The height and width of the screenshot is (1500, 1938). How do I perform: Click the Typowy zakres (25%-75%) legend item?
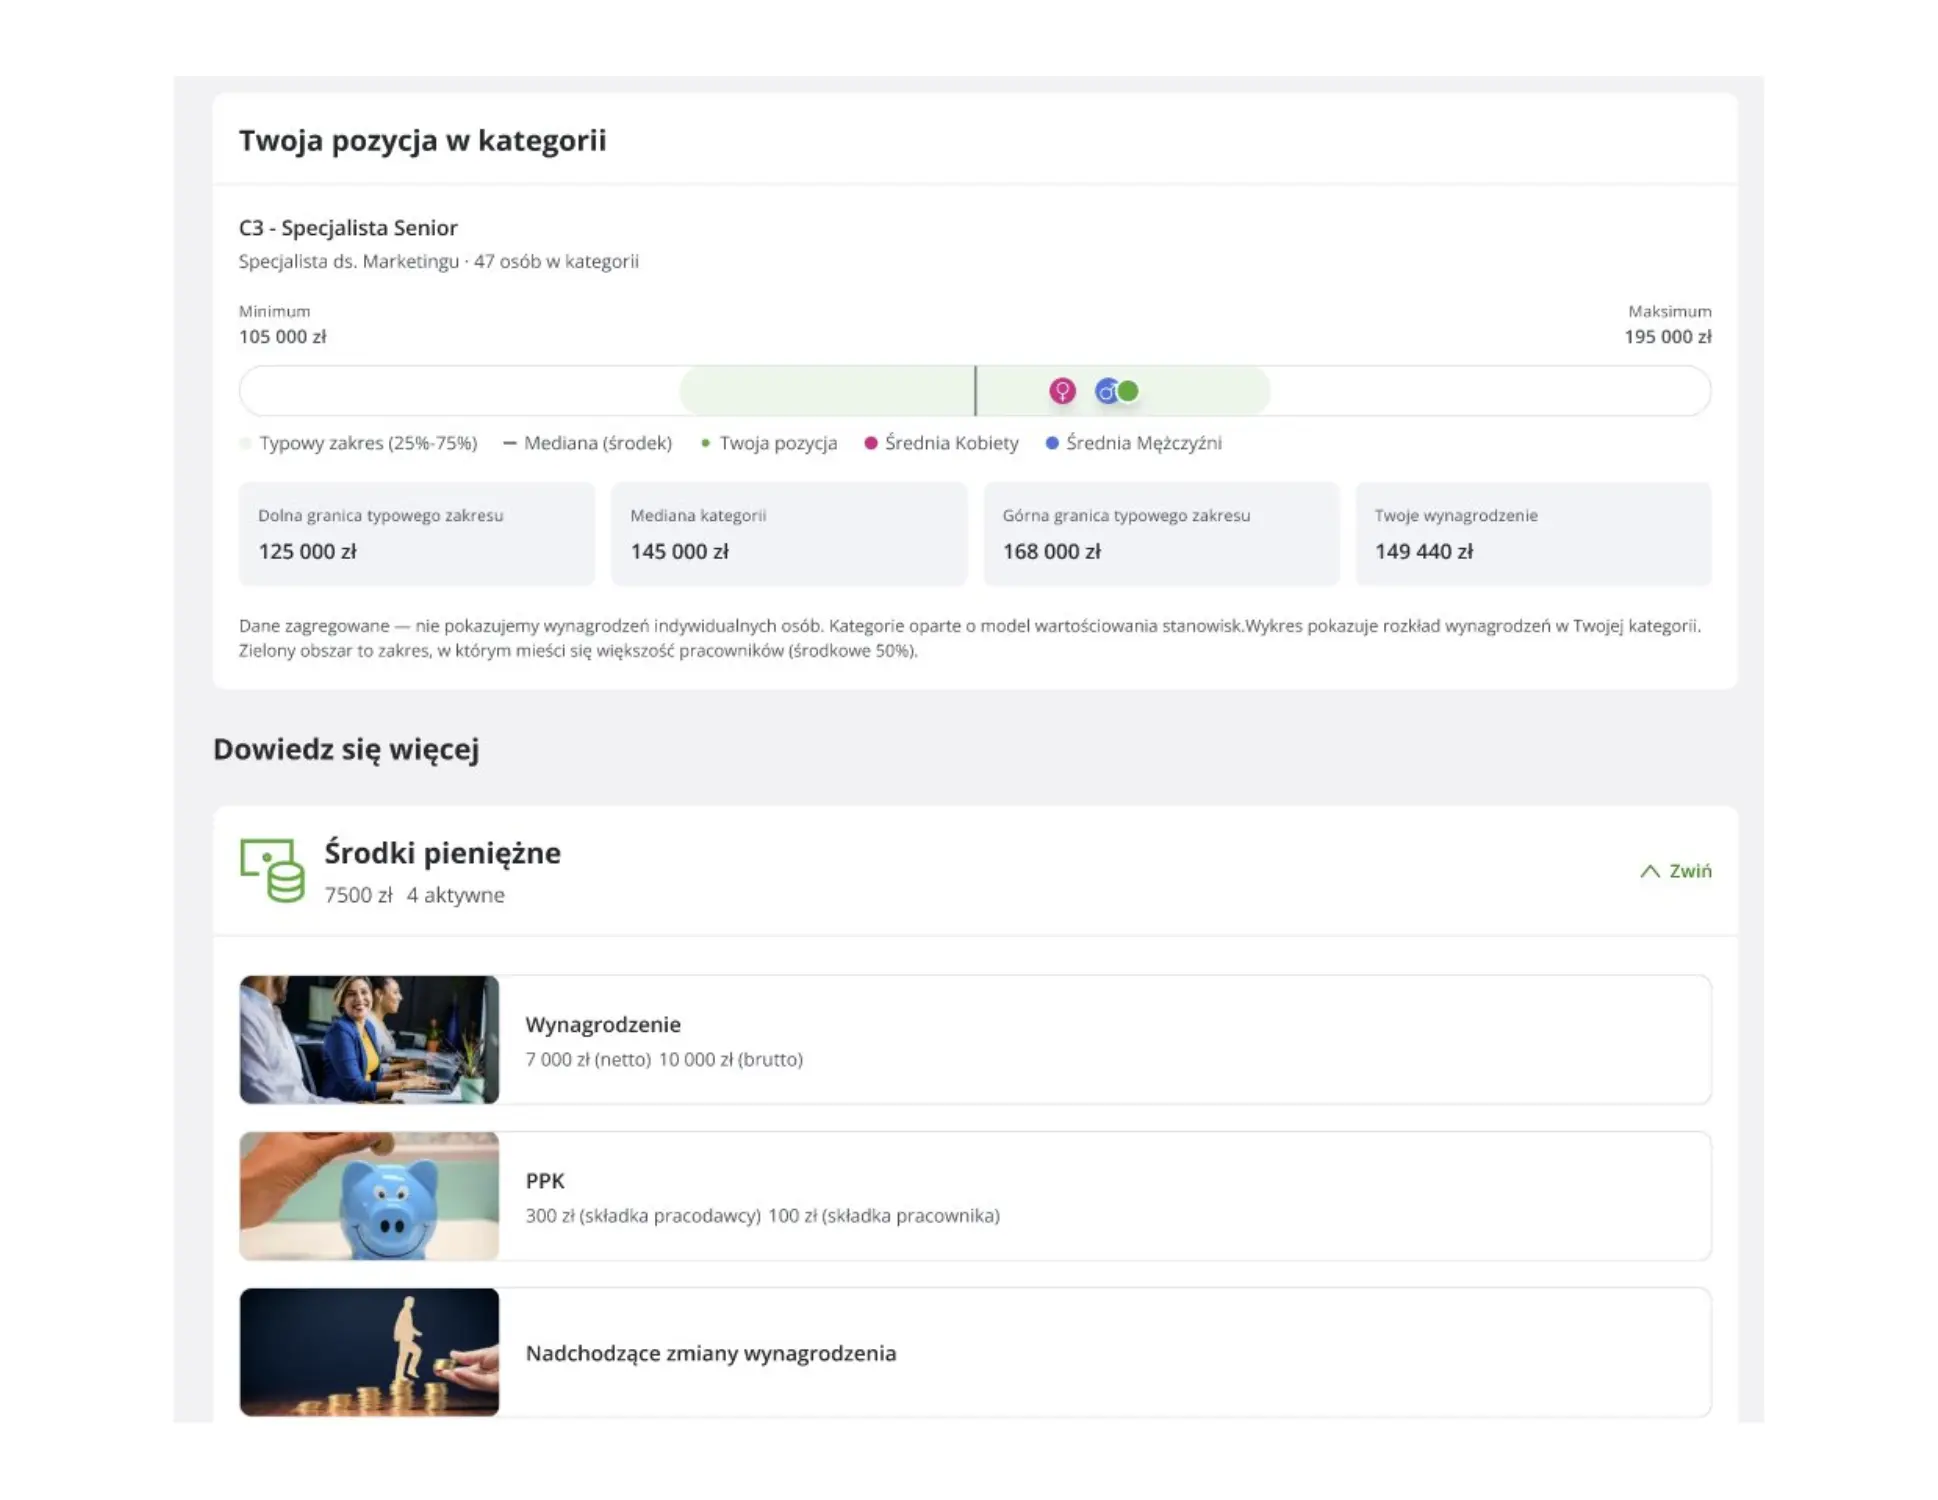pos(367,443)
